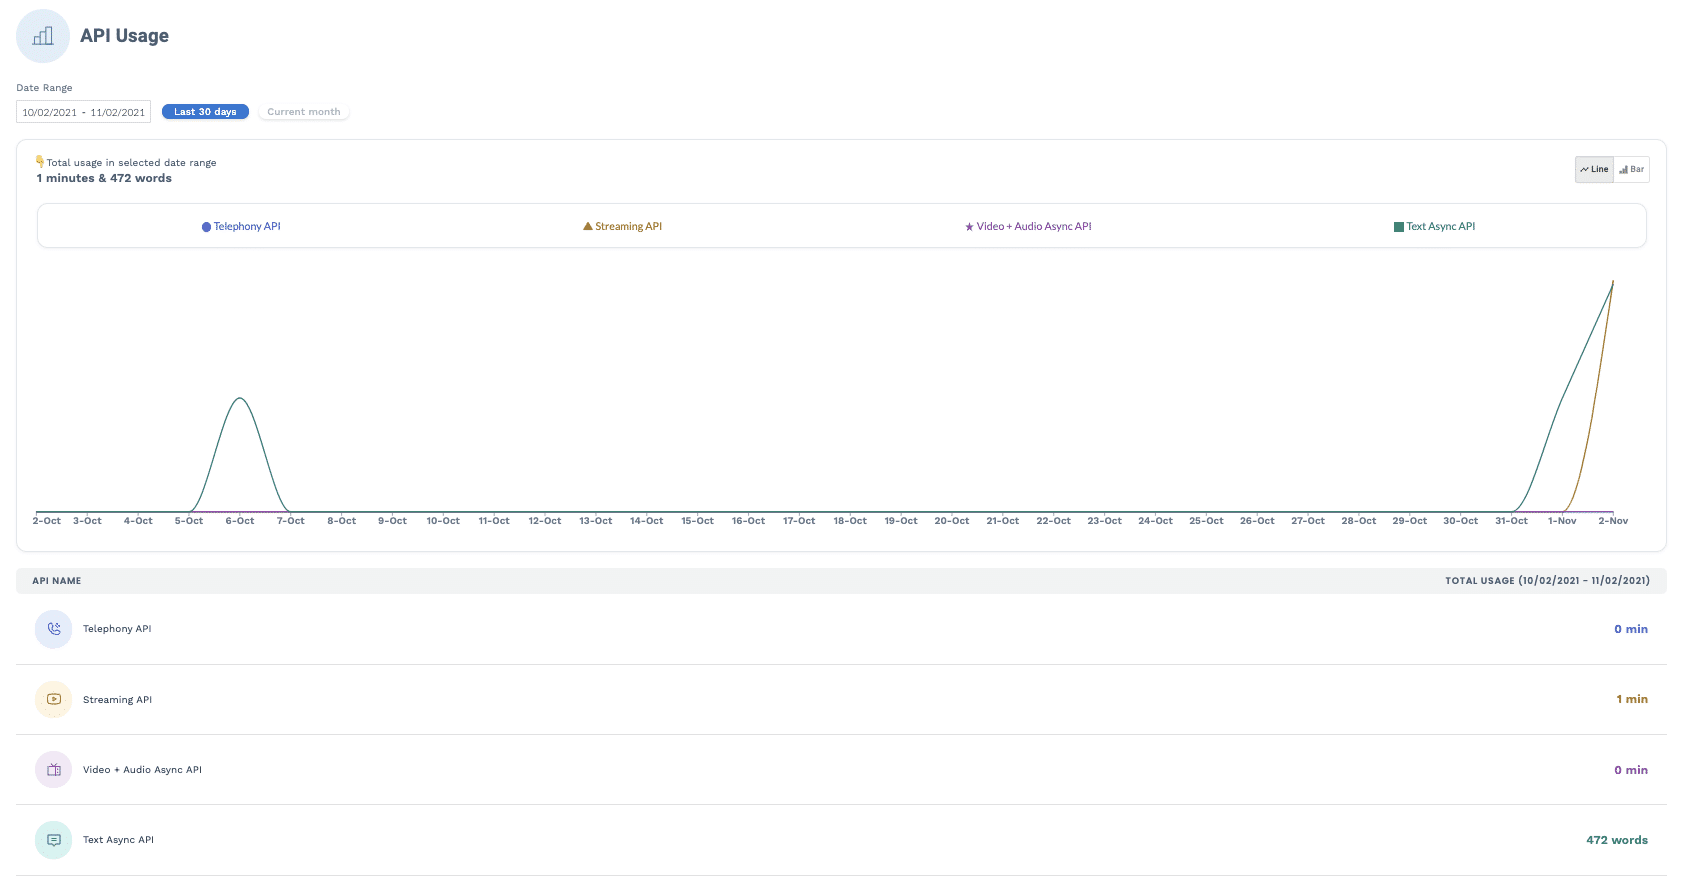Toggle Streaming API legend series
Screen dimensions: 1684x887
pyautogui.click(x=622, y=227)
